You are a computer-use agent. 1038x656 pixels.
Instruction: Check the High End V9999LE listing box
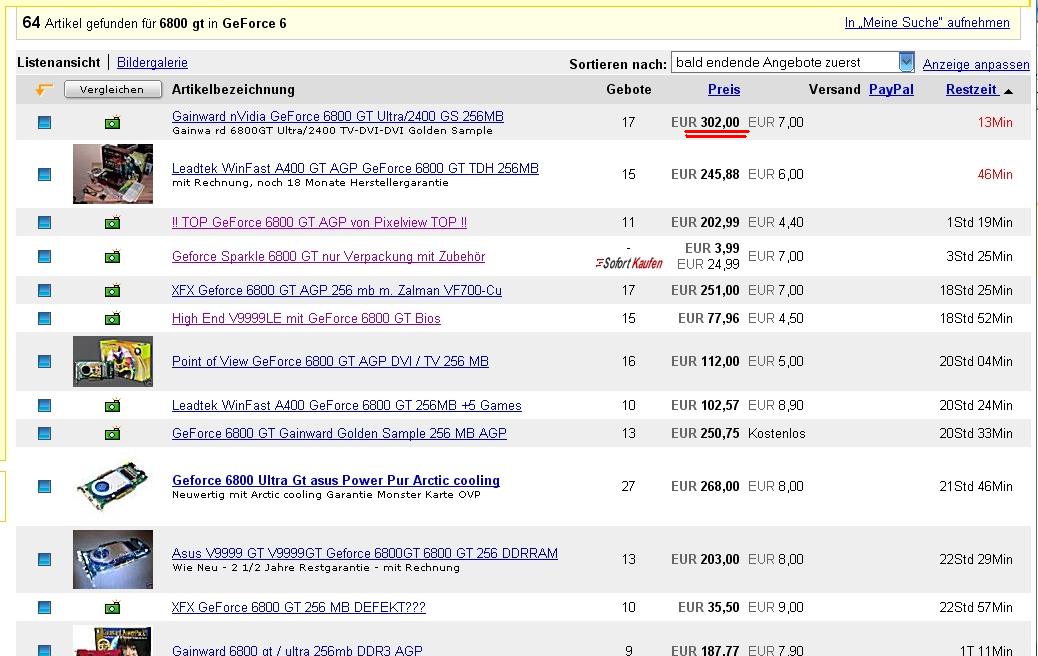coord(44,318)
